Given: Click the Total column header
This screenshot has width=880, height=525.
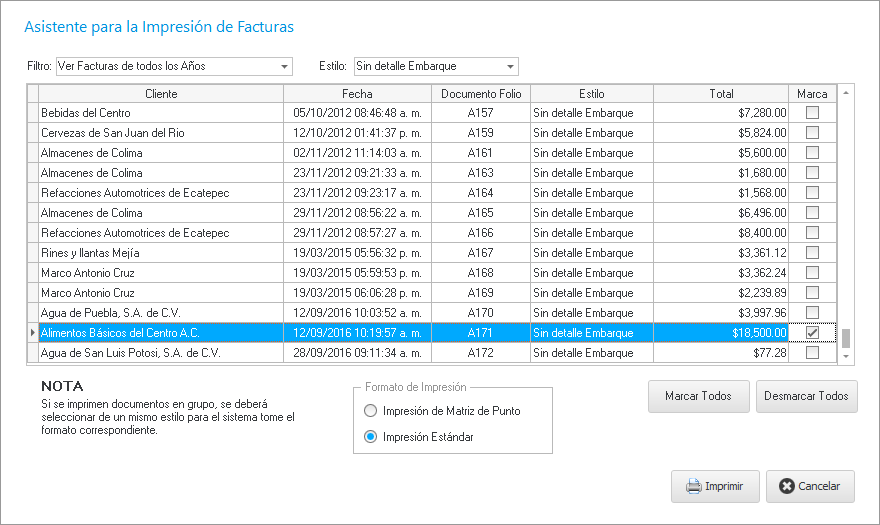Looking at the screenshot, I should (x=721, y=93).
